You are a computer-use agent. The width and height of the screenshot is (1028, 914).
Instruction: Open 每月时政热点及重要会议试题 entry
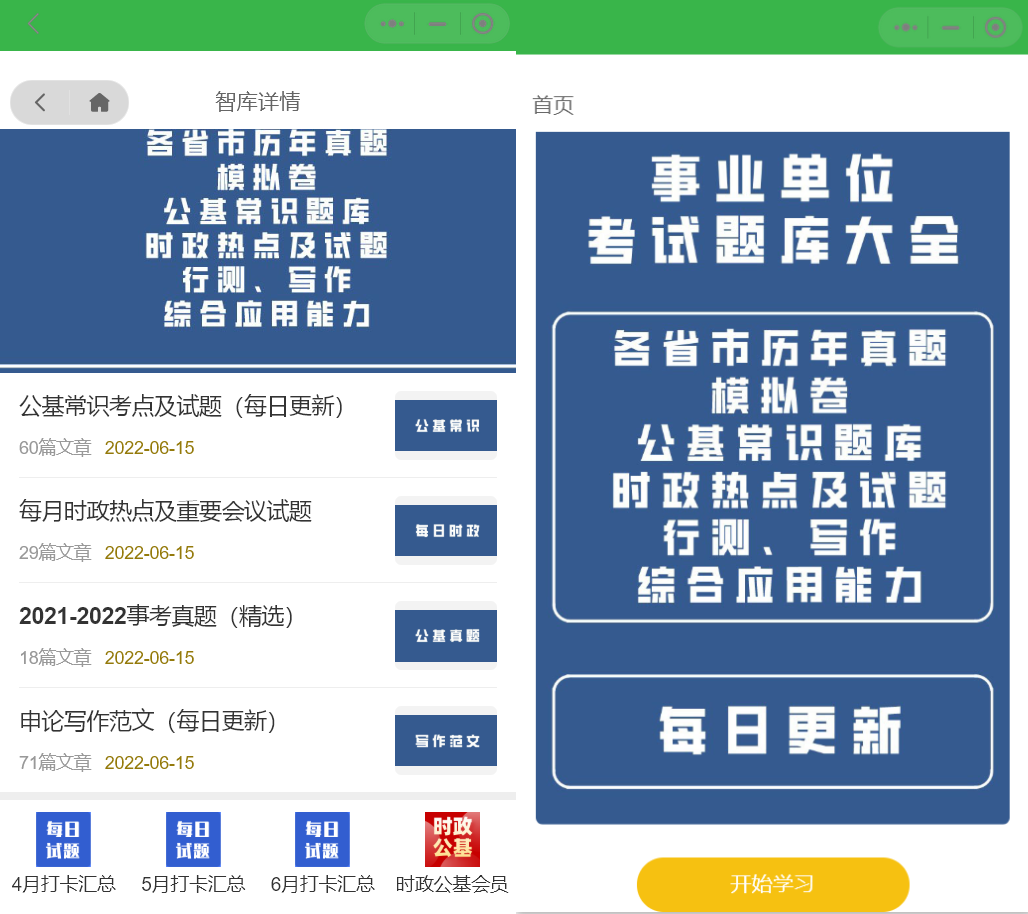coord(166,511)
